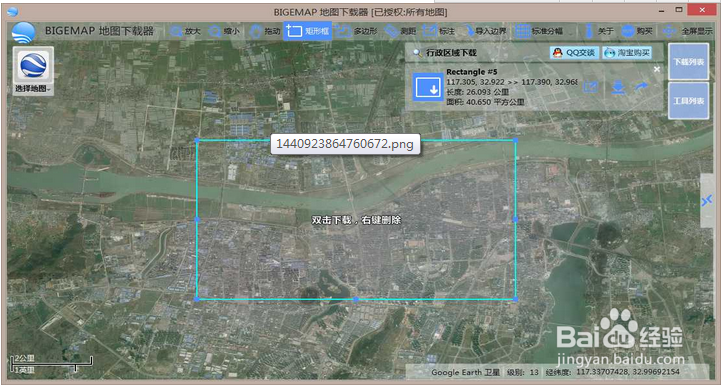Select the 放大 zoom-in tool
This screenshot has height=385, width=724.
(x=185, y=31)
